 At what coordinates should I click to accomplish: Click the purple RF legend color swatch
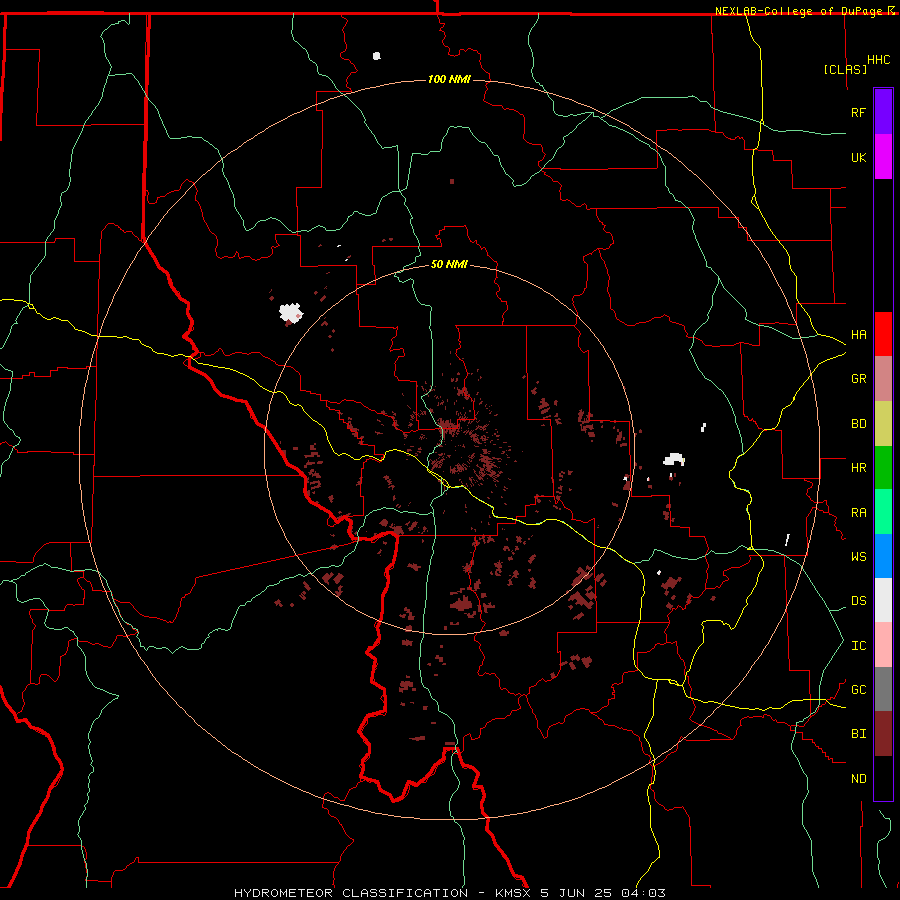click(x=883, y=112)
